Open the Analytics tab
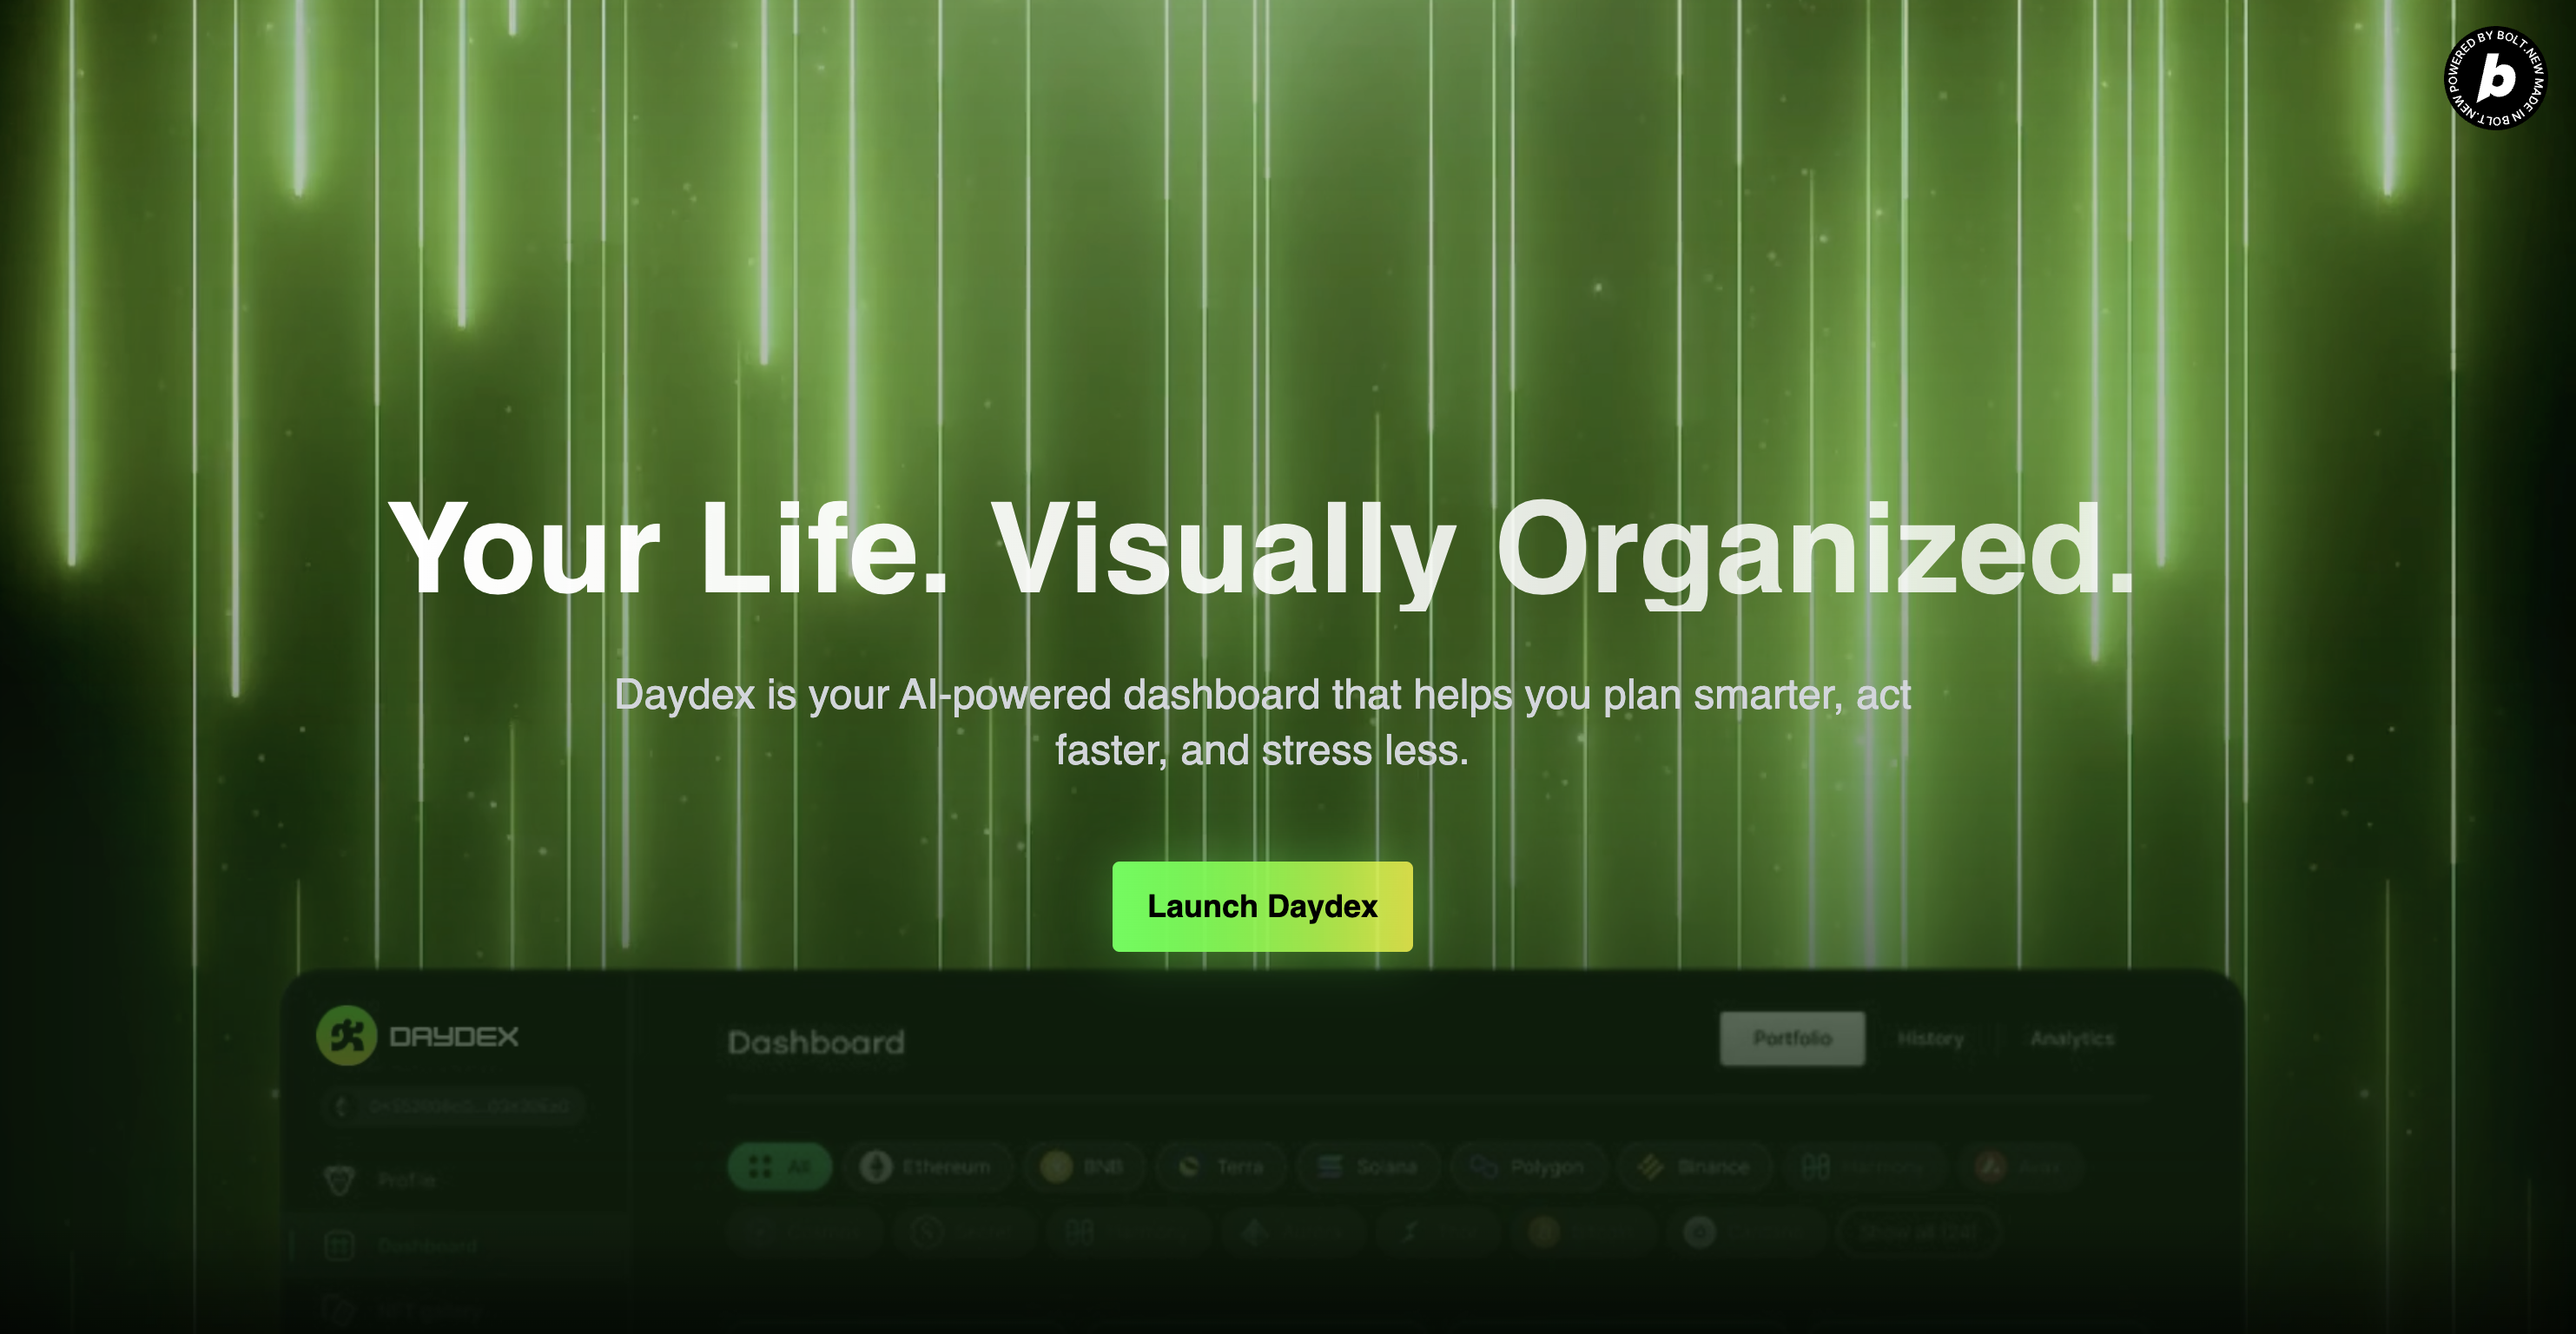 [2072, 1039]
